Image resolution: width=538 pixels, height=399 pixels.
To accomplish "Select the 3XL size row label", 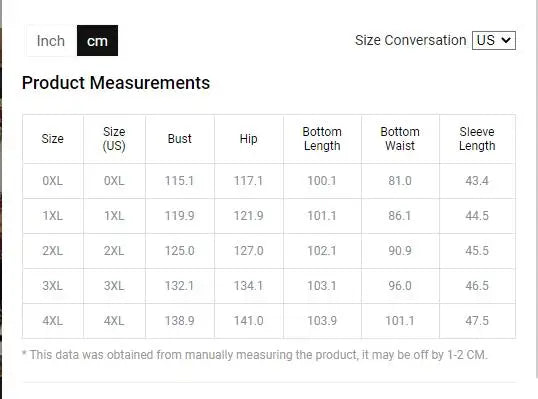I will click(x=52, y=286).
